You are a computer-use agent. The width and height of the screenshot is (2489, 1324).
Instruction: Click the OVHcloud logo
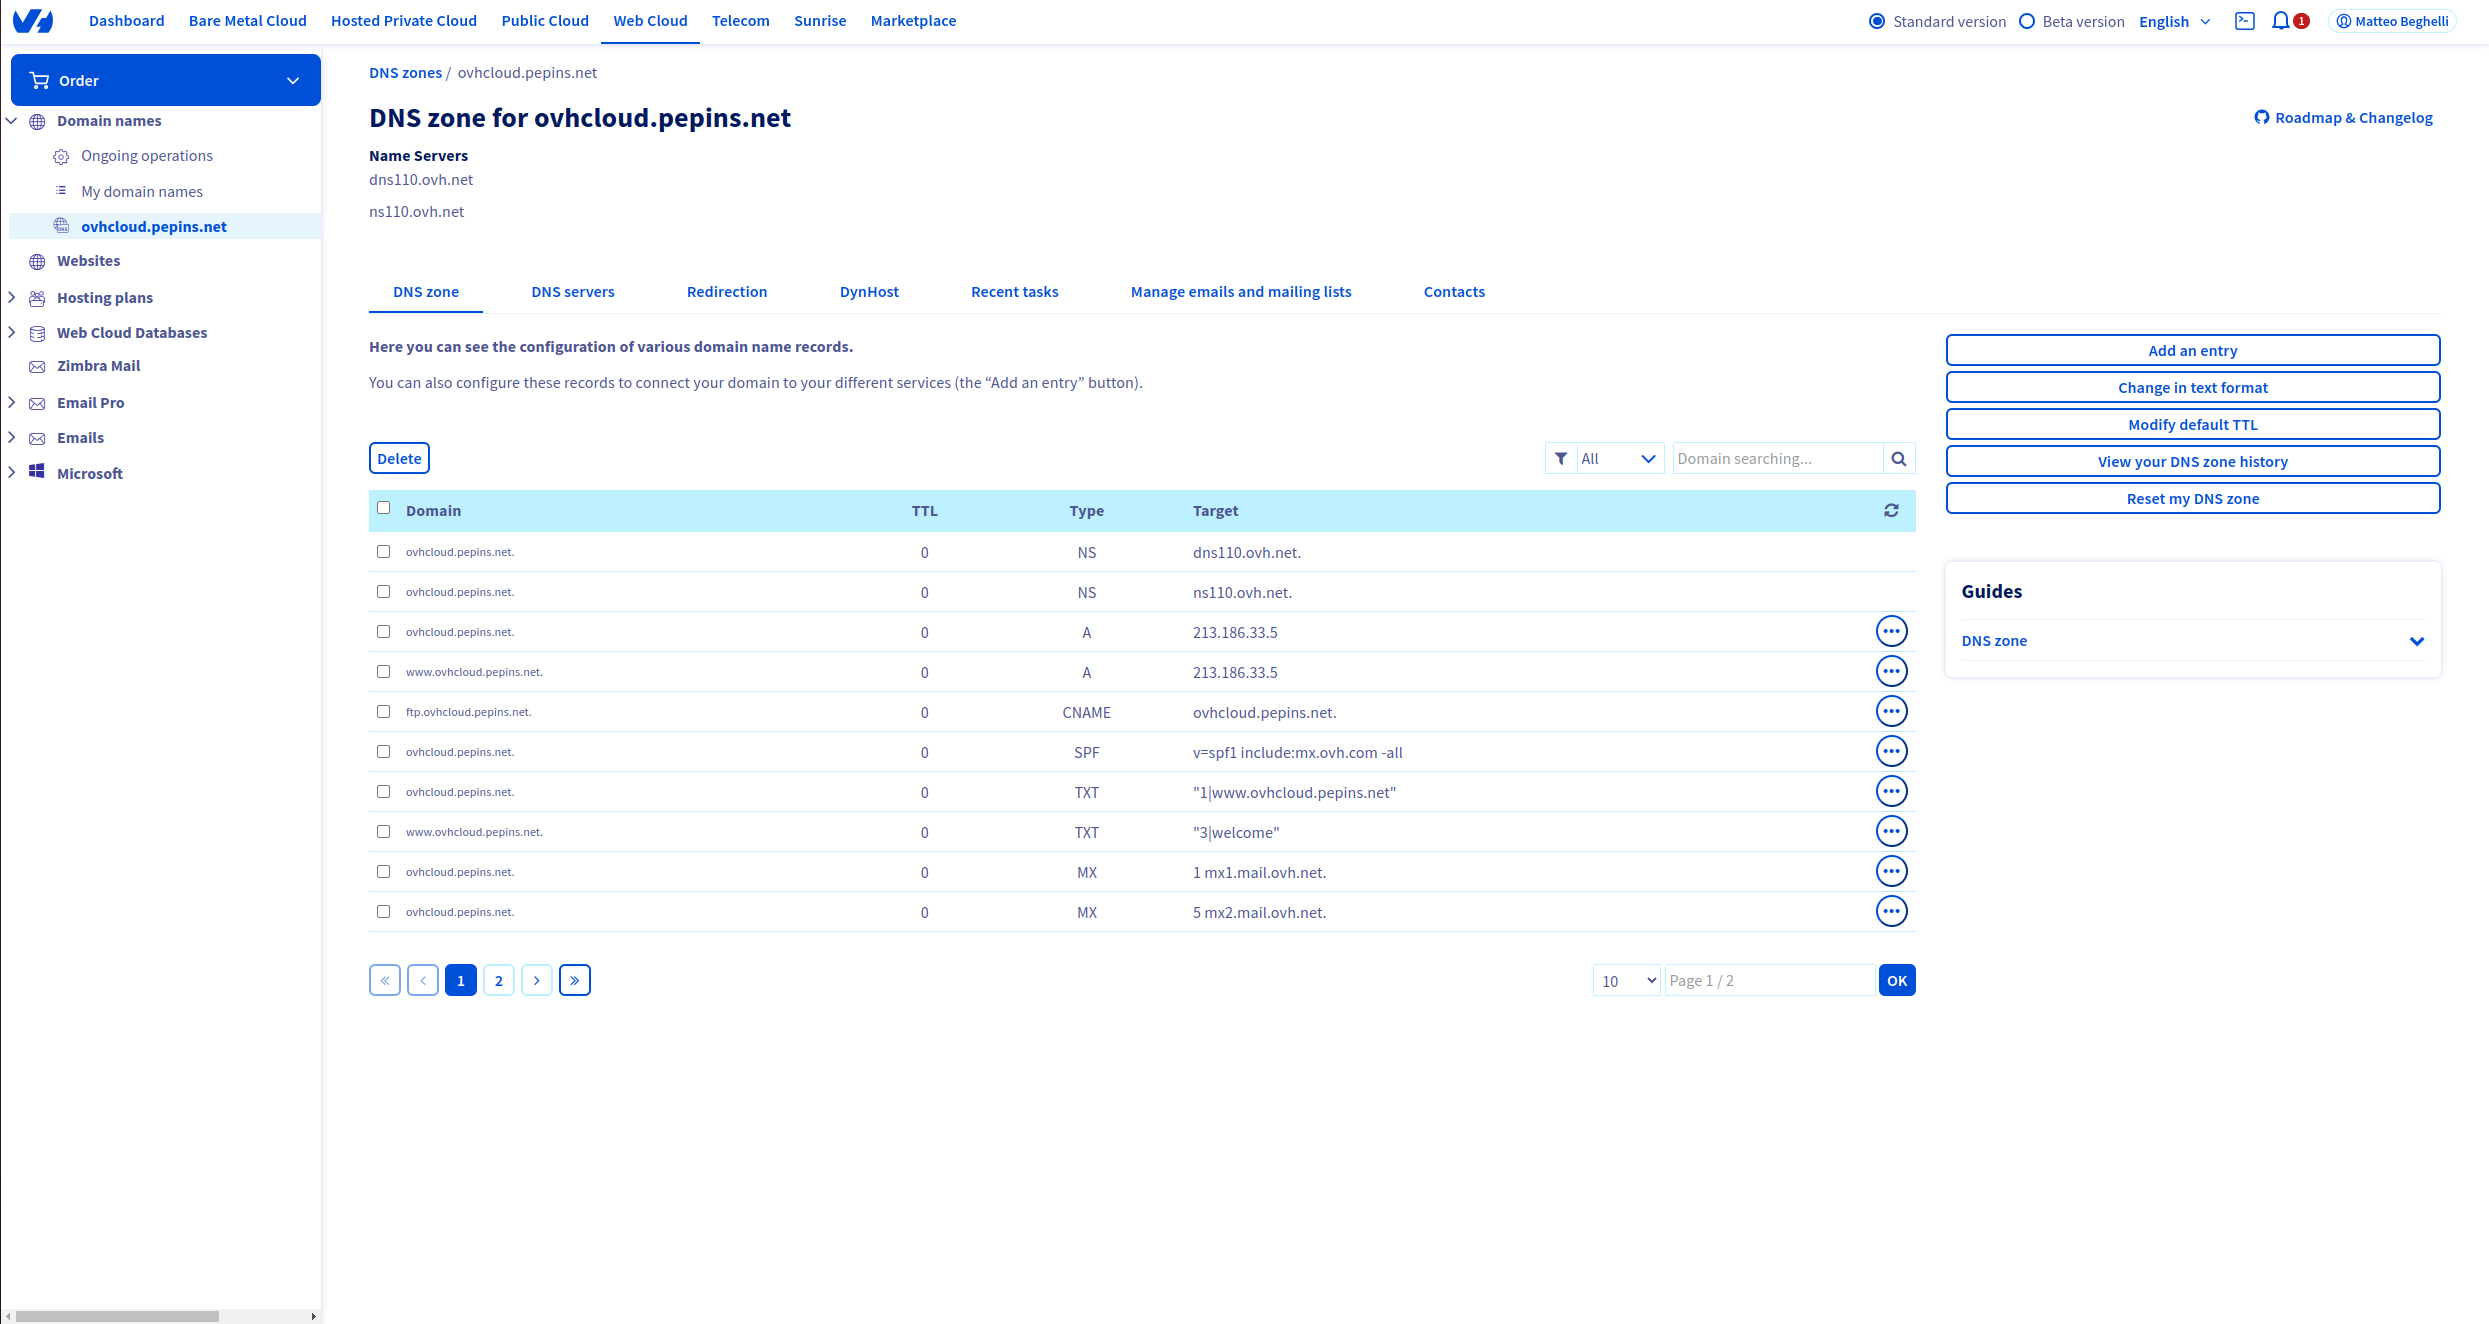pyautogui.click(x=33, y=21)
